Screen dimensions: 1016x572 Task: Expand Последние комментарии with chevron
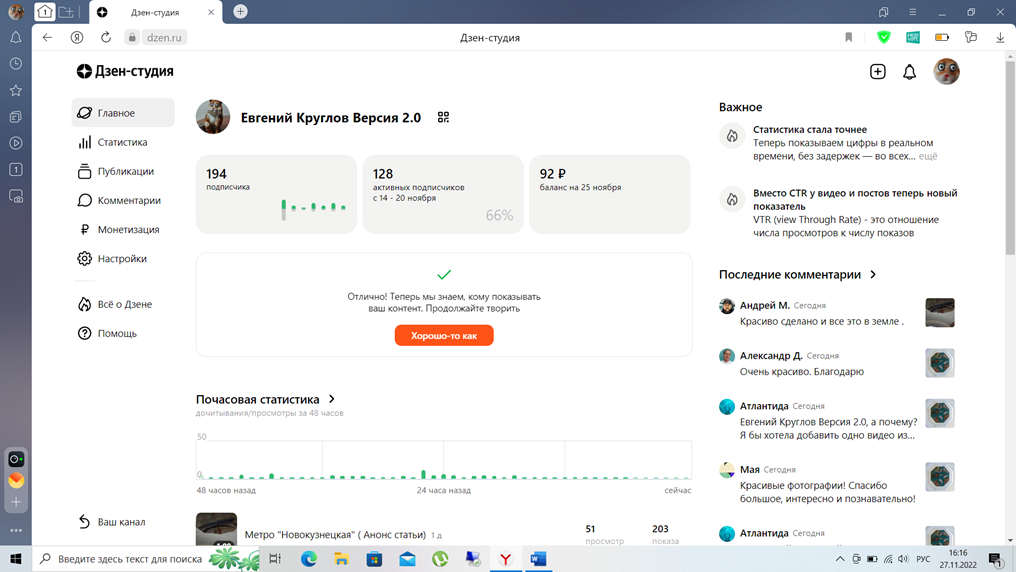(x=873, y=275)
